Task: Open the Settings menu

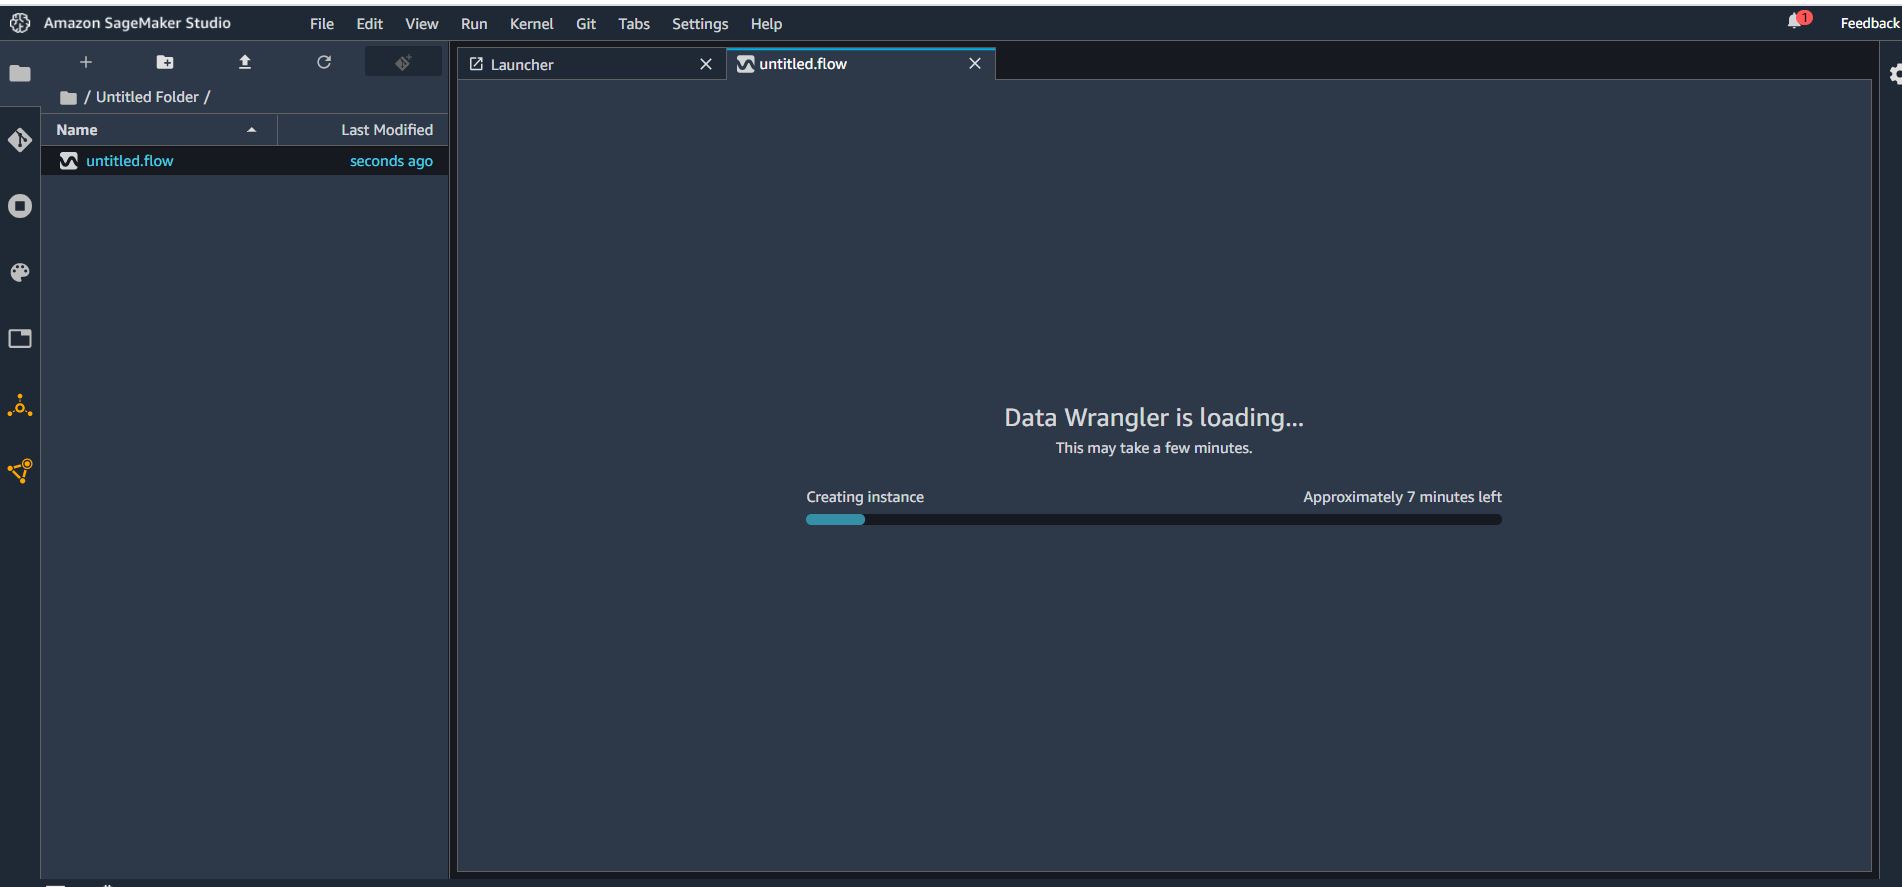Action: (x=700, y=23)
